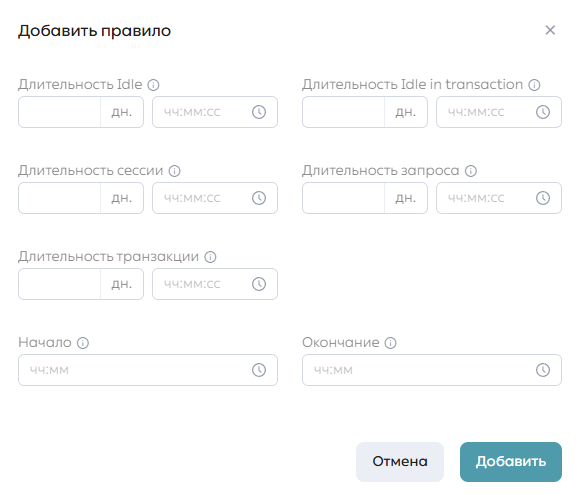
Task: Open info hint for Длительность транзакции
Action: point(210,257)
